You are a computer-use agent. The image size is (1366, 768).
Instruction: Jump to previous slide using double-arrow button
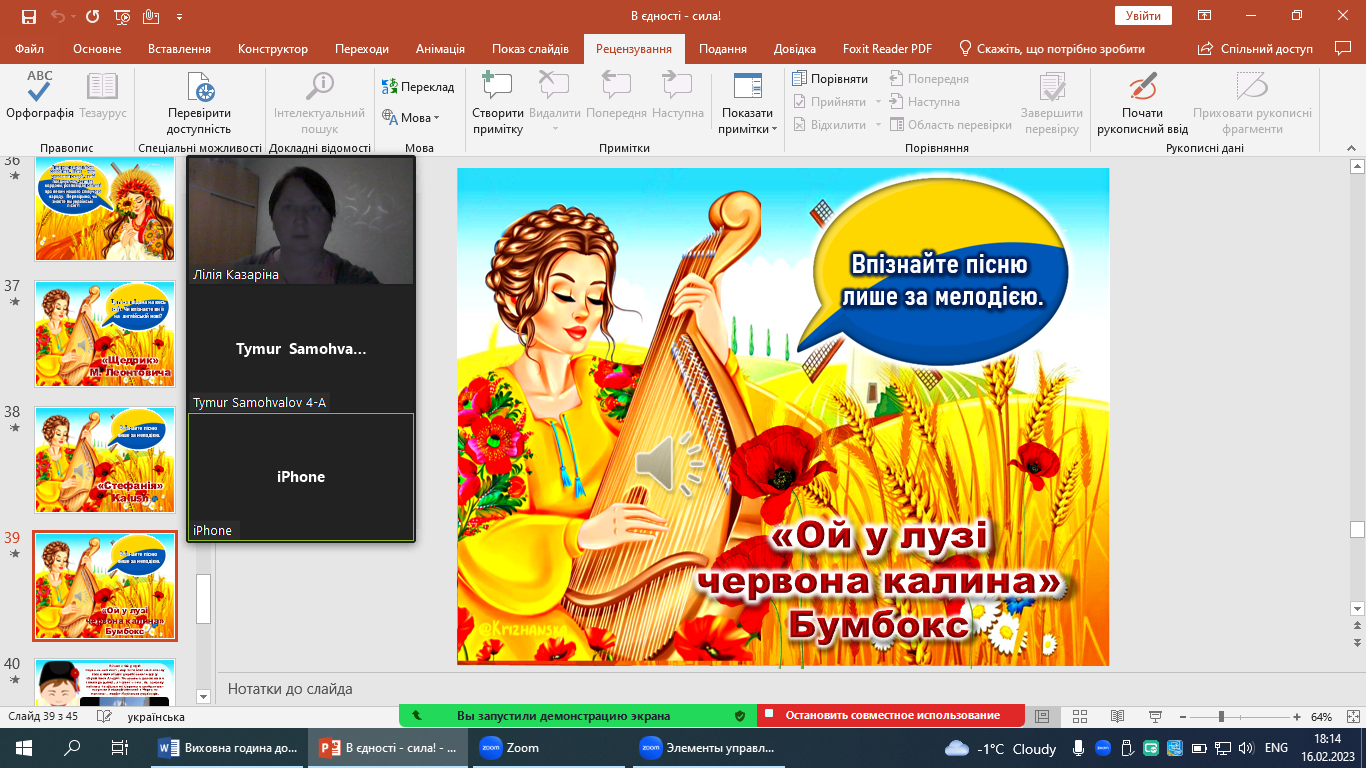(x=1357, y=627)
